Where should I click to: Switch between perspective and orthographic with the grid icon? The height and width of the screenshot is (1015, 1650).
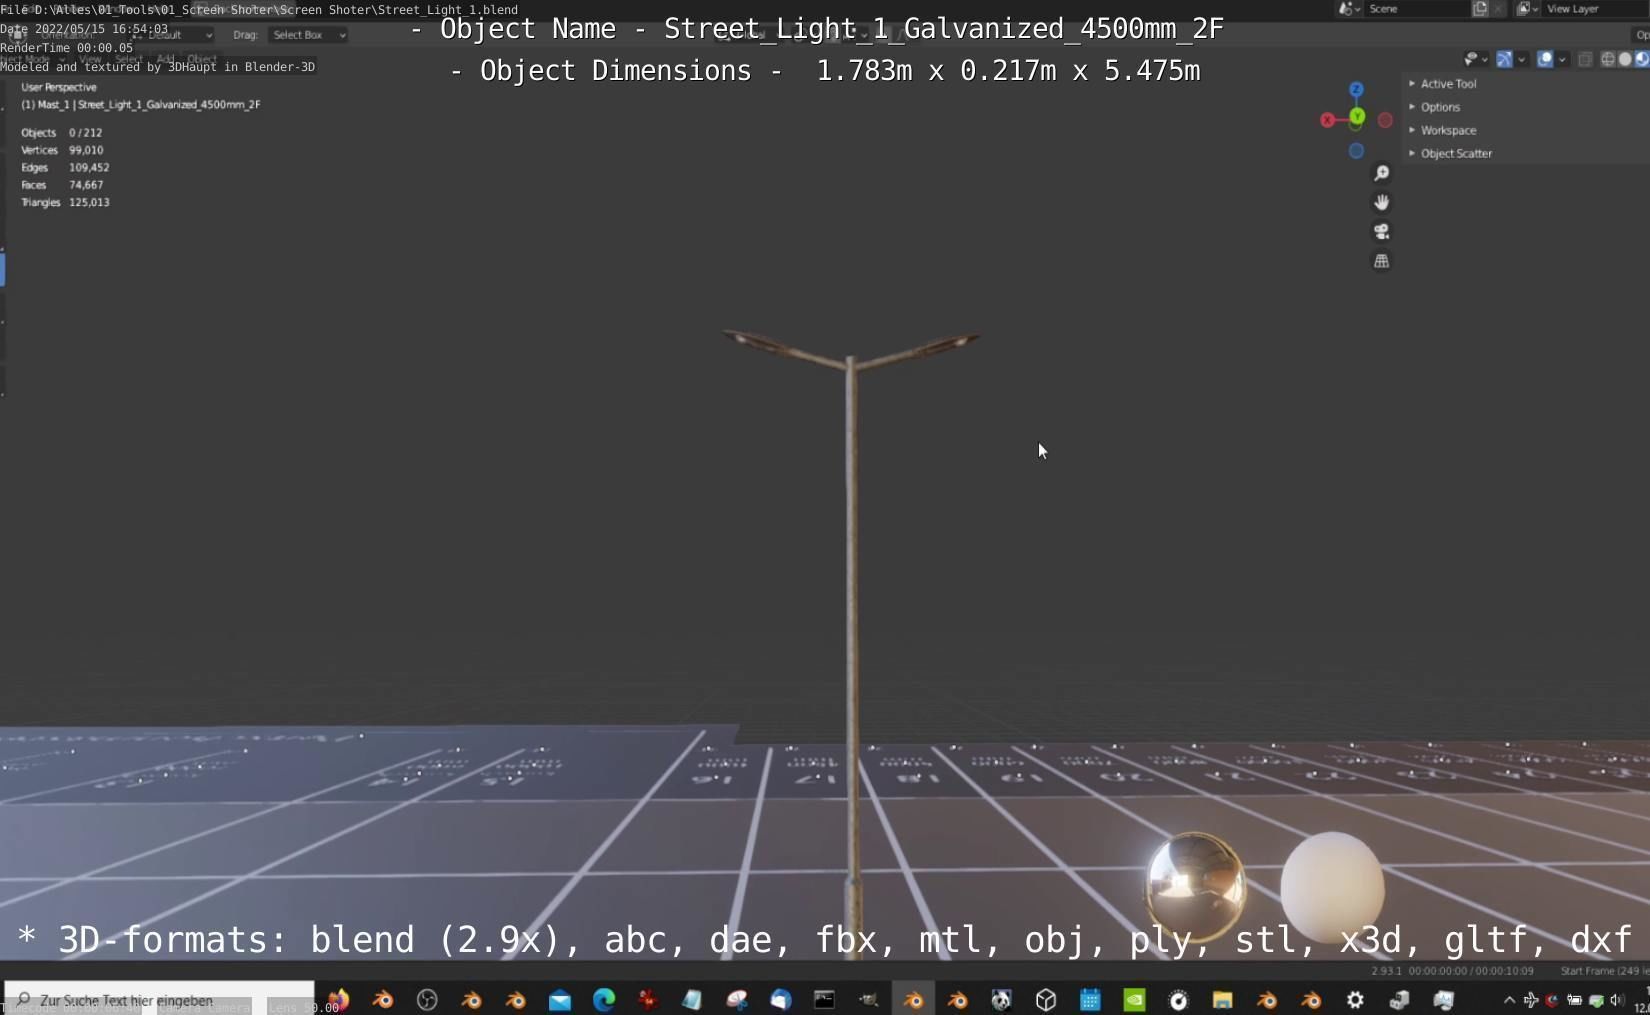1381,261
